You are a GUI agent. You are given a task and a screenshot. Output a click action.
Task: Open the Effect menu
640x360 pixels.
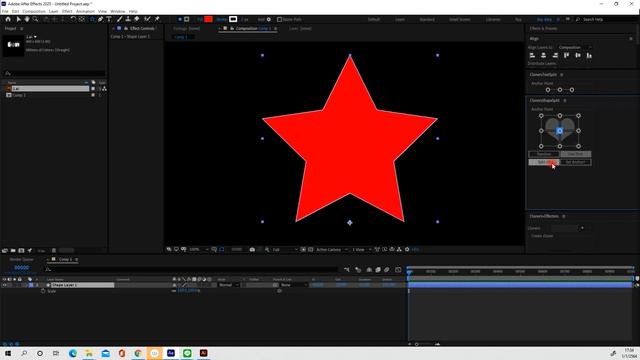pos(67,11)
